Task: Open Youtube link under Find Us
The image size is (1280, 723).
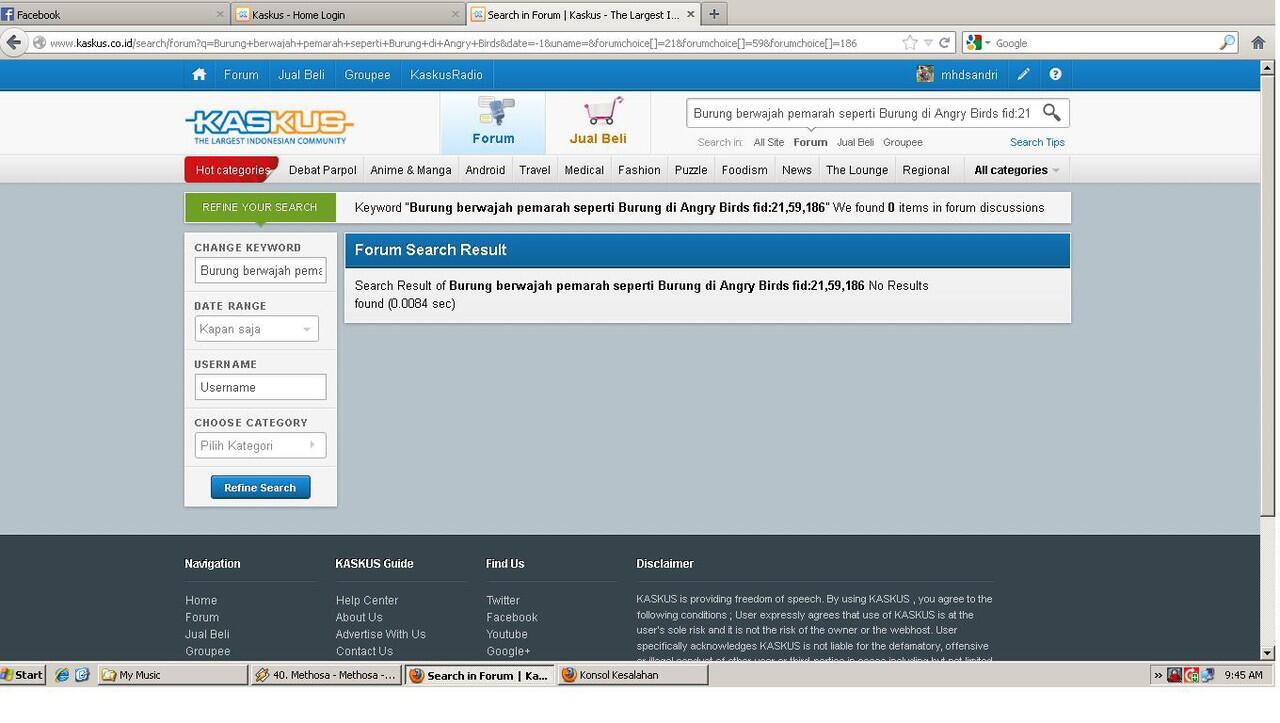Action: click(x=507, y=634)
